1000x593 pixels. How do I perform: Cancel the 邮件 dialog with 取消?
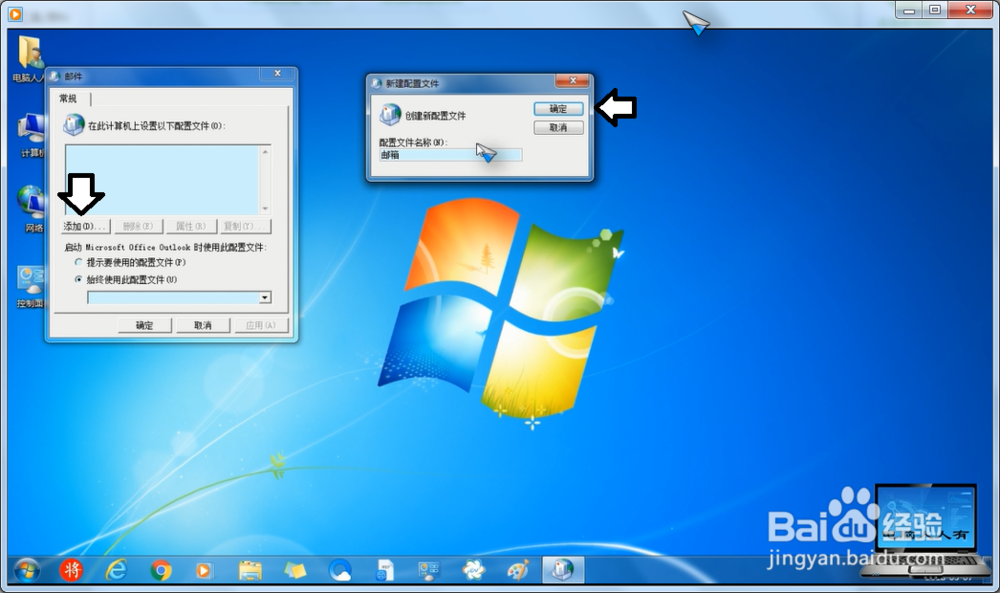click(x=203, y=325)
